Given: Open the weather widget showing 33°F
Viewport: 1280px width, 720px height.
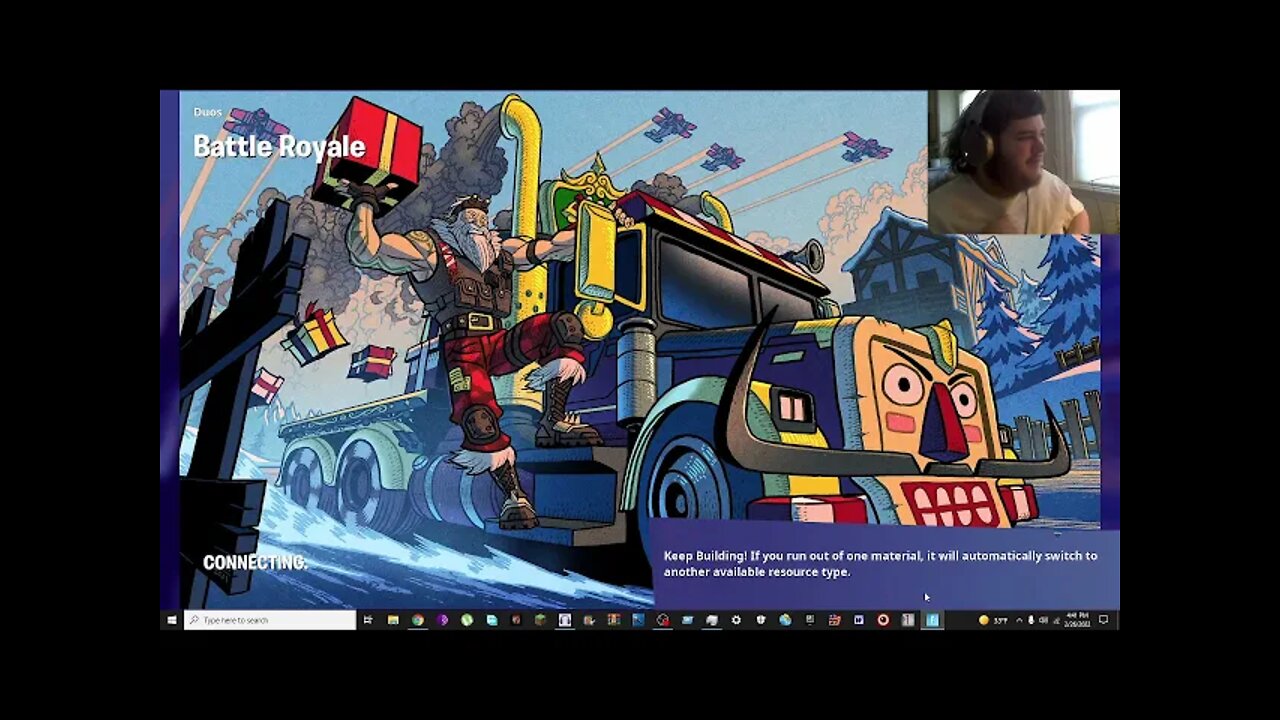Looking at the screenshot, I should coord(993,620).
